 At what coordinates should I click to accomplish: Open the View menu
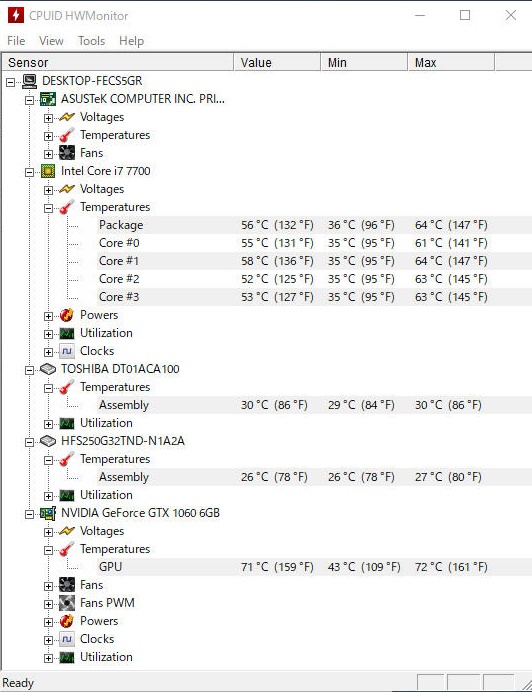coord(51,41)
